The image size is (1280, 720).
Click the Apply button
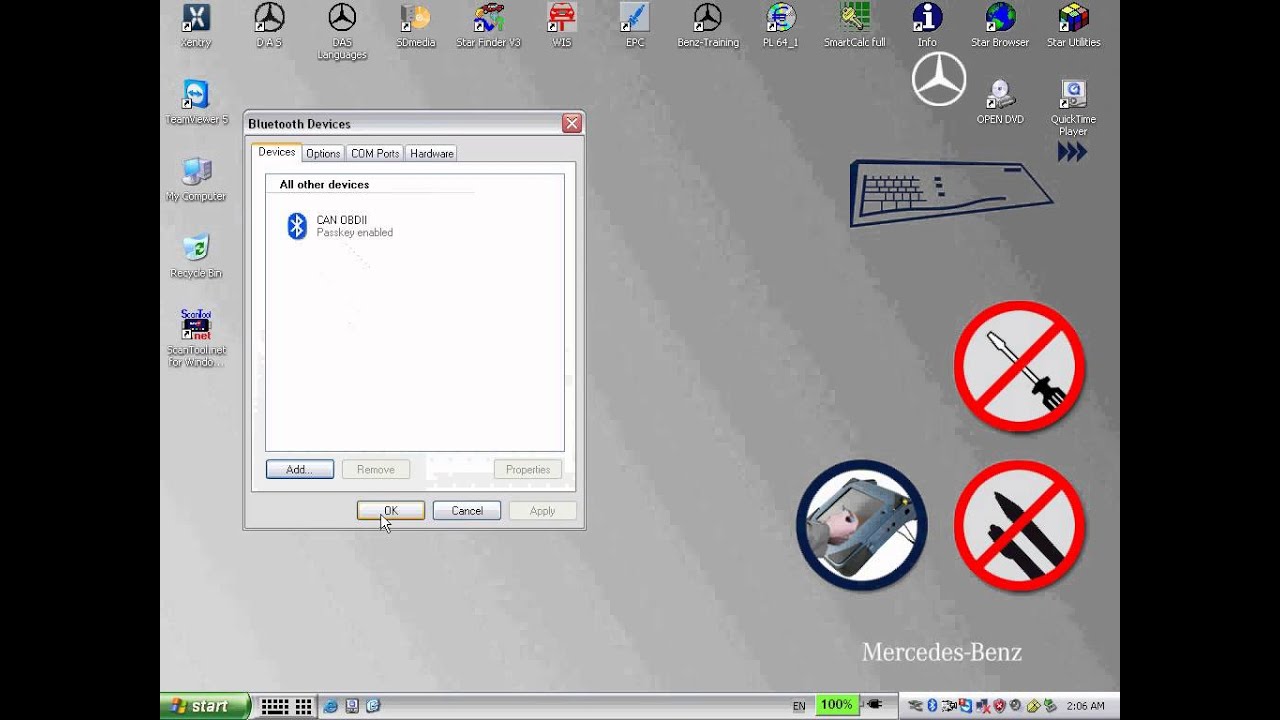(542, 510)
